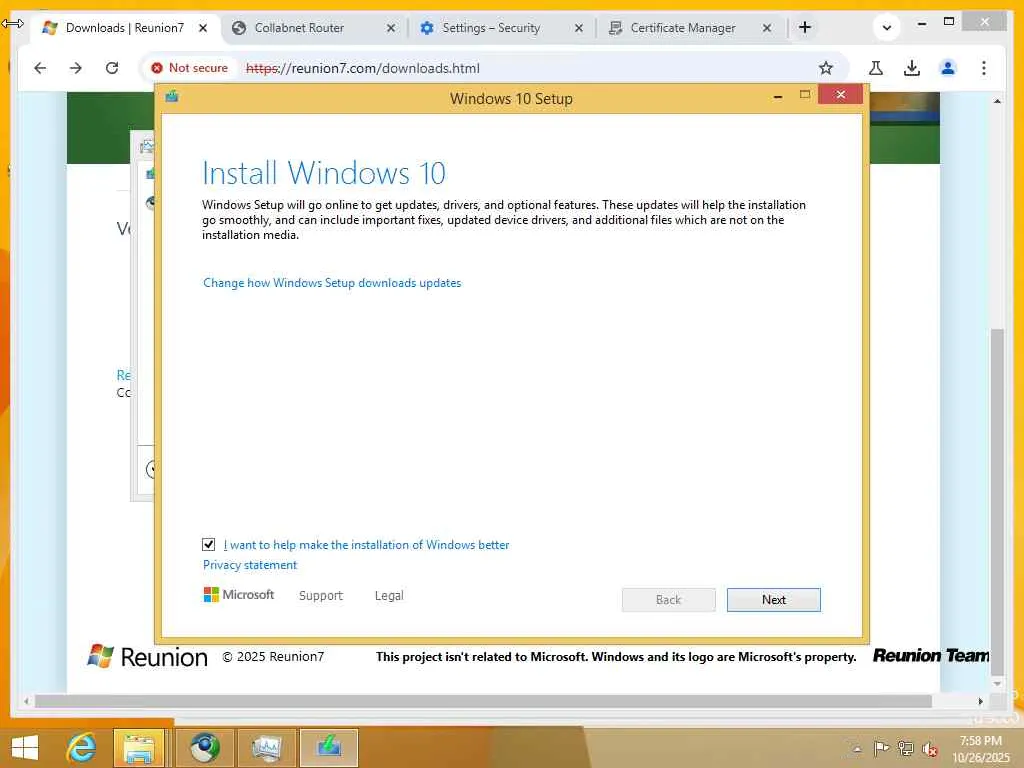Open the Chrome three-dot menu
The height and width of the screenshot is (768, 1024).
click(x=984, y=68)
